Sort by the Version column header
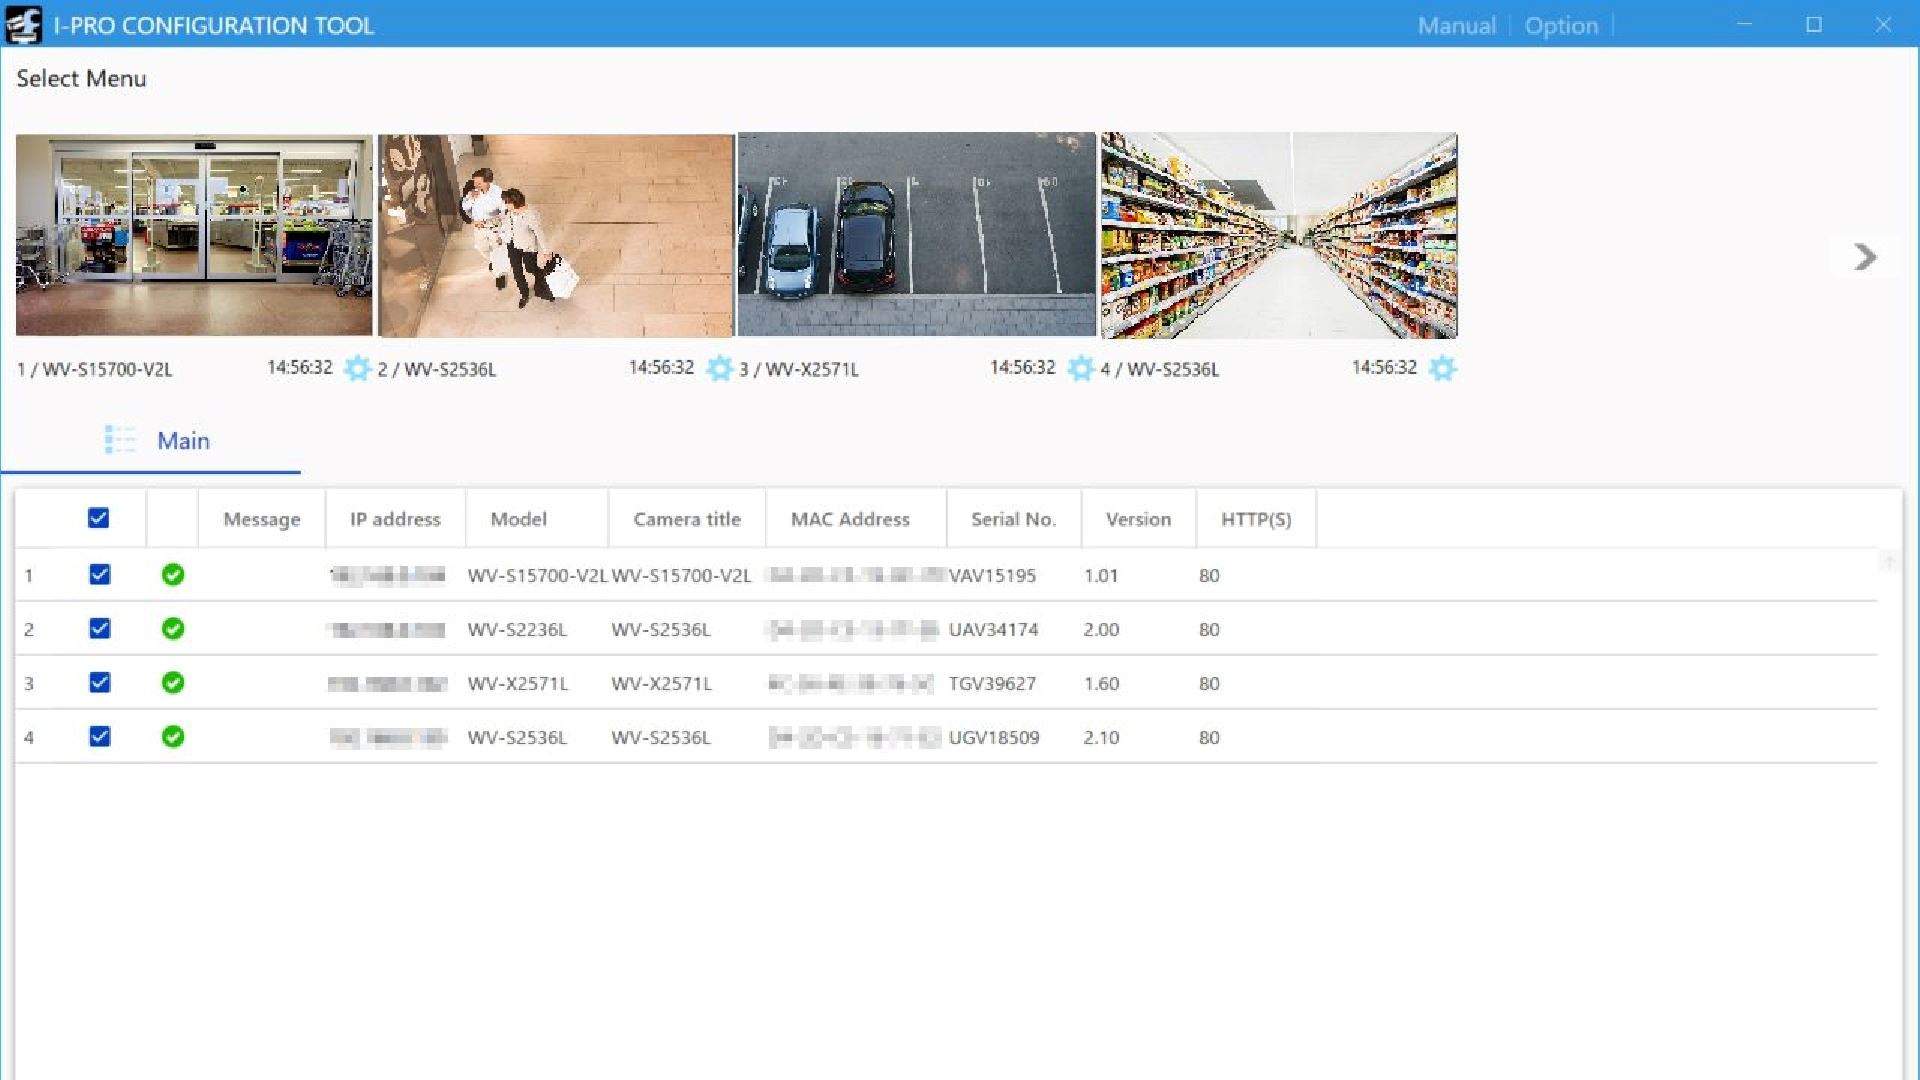This screenshot has width=1920, height=1080. click(x=1138, y=519)
